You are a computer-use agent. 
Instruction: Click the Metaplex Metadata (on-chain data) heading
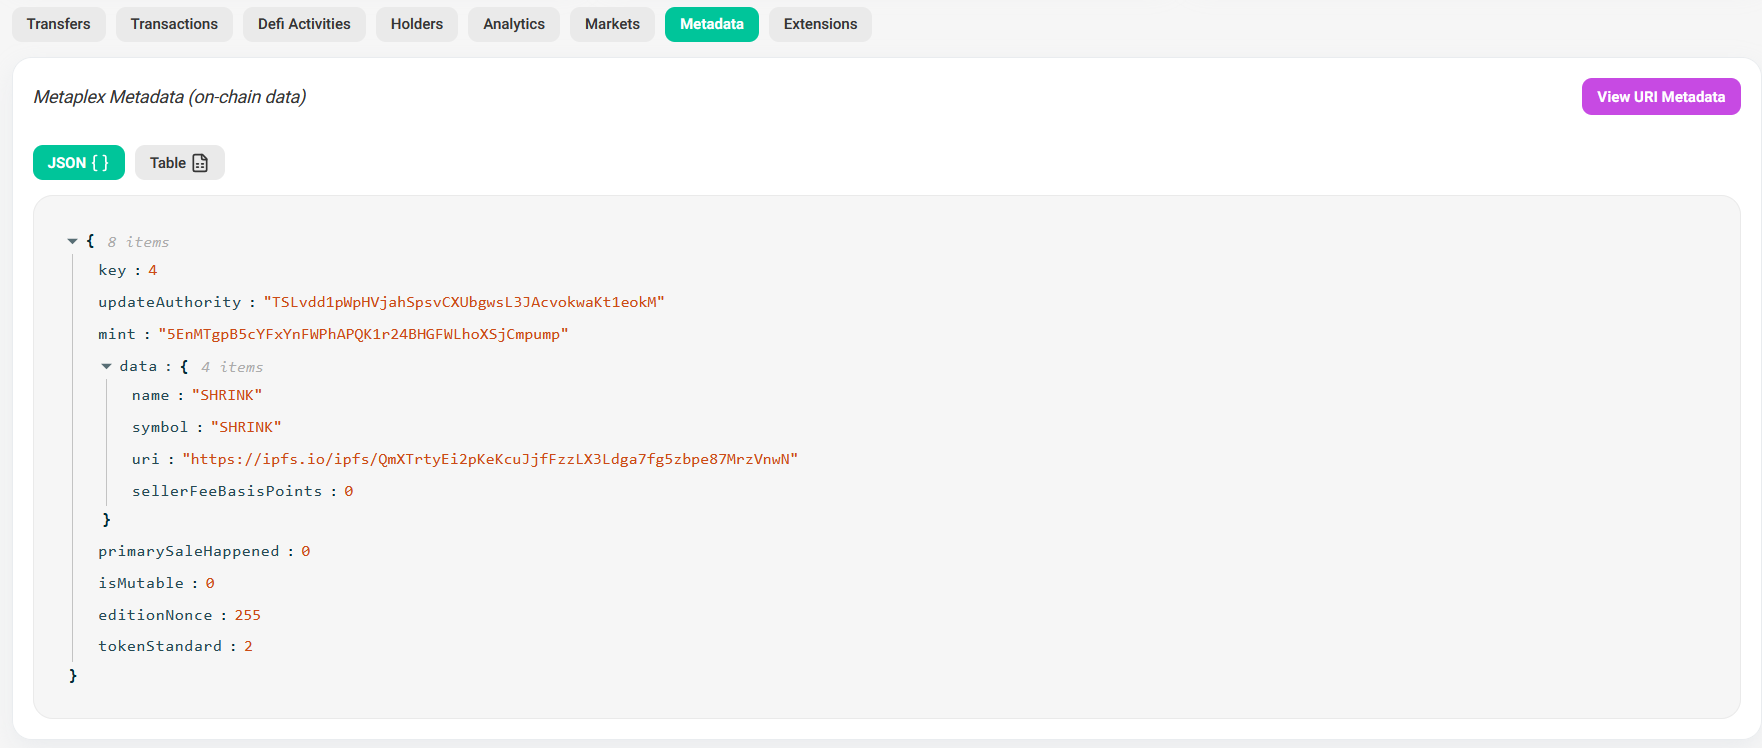coord(170,97)
